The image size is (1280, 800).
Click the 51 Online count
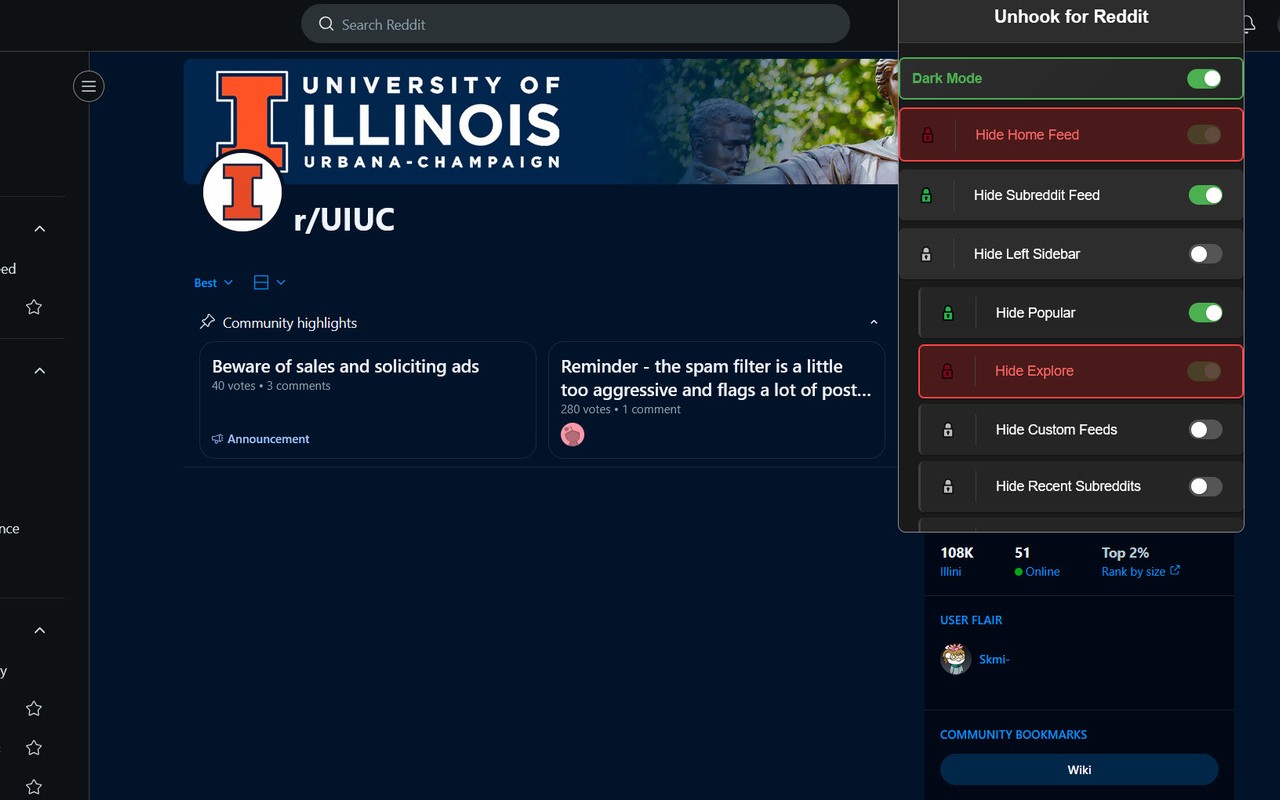tap(1037, 561)
